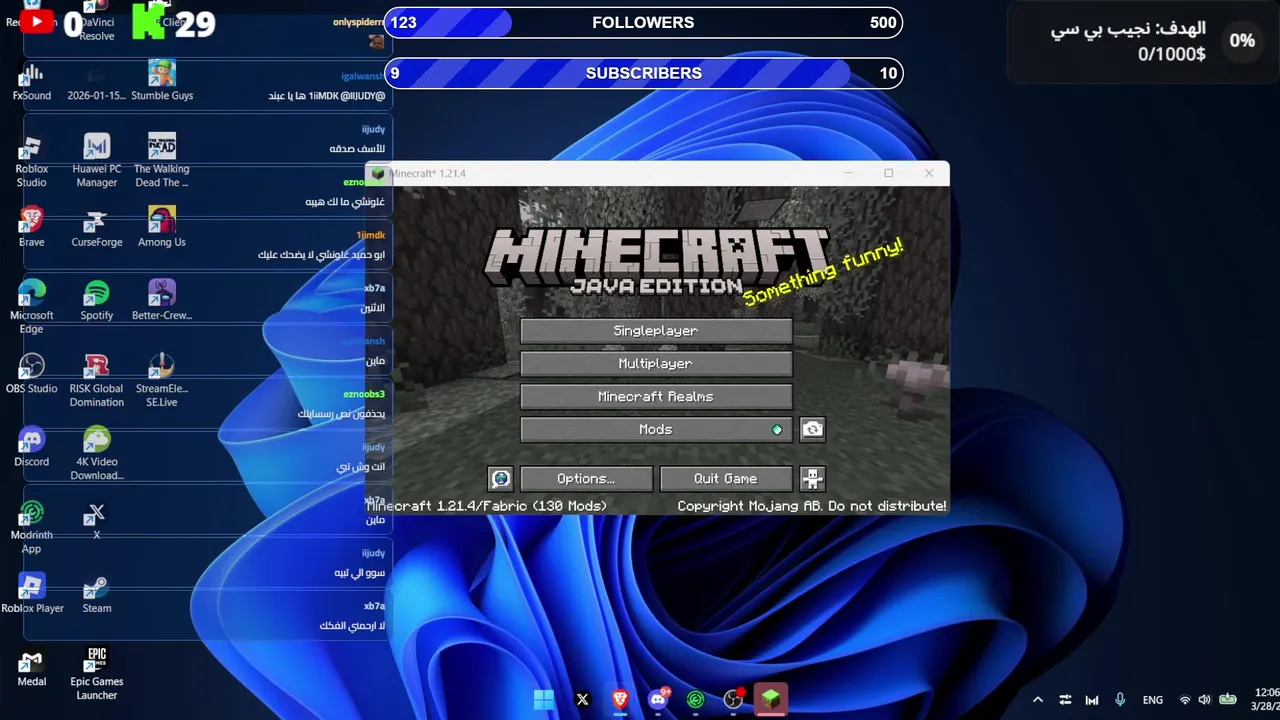Image resolution: width=1280 pixels, height=720 pixels.
Task: Click the microphone tray icon
Action: coord(1120,700)
